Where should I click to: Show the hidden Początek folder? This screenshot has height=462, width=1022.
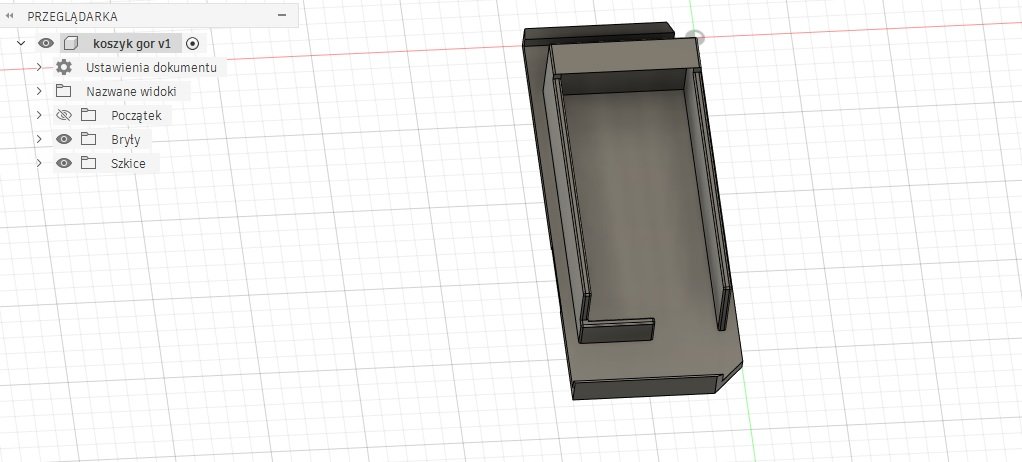(64, 115)
